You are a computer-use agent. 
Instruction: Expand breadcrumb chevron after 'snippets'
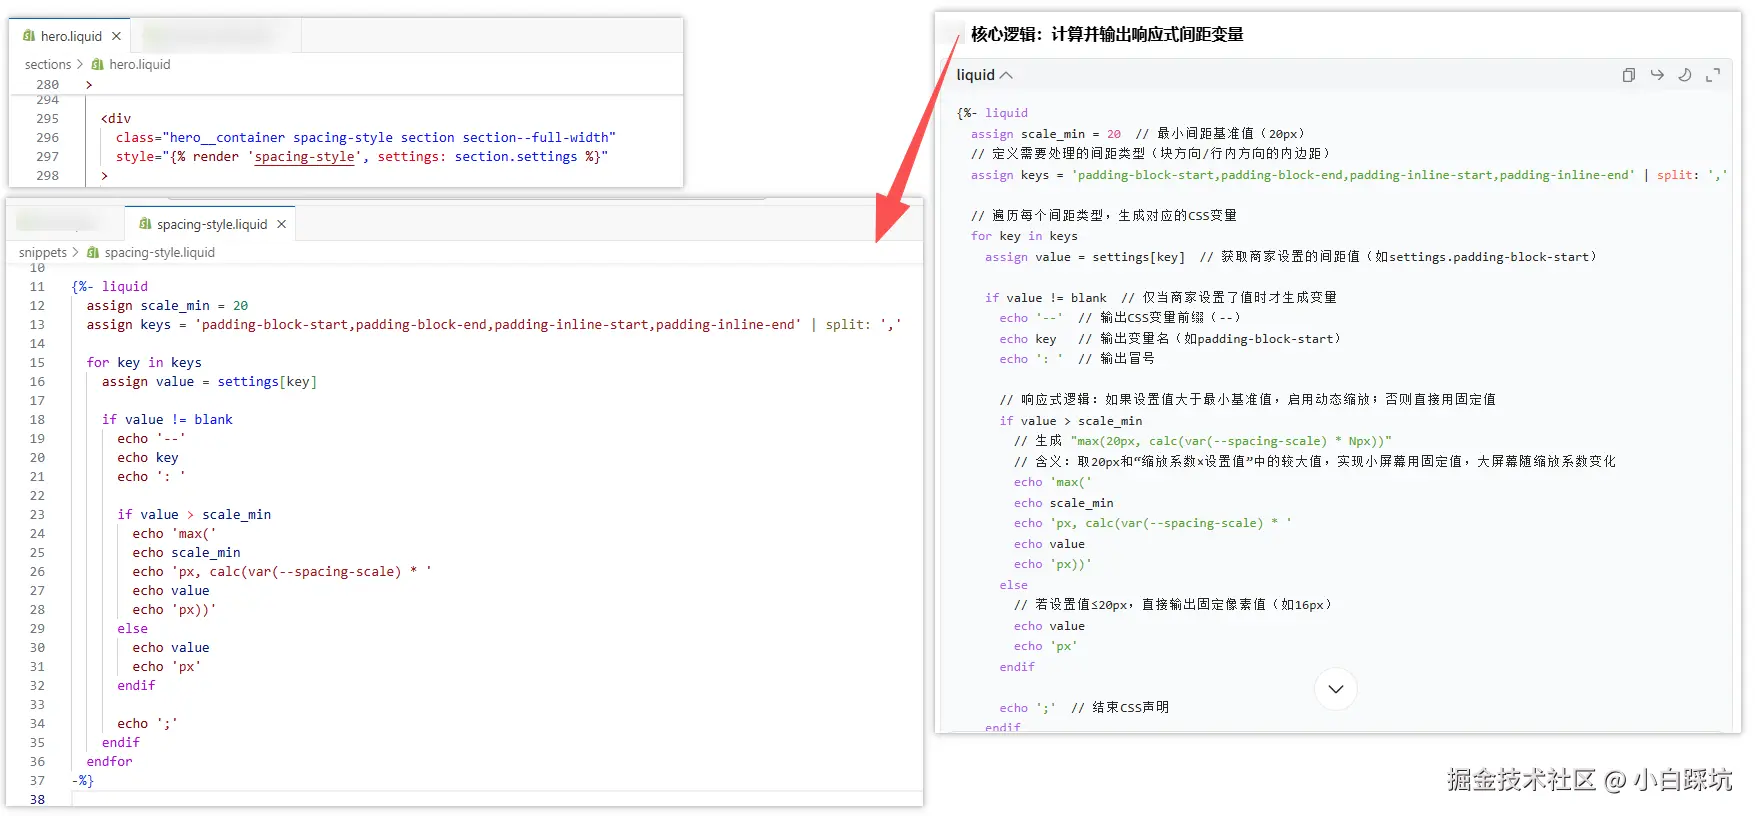pyautogui.click(x=75, y=252)
